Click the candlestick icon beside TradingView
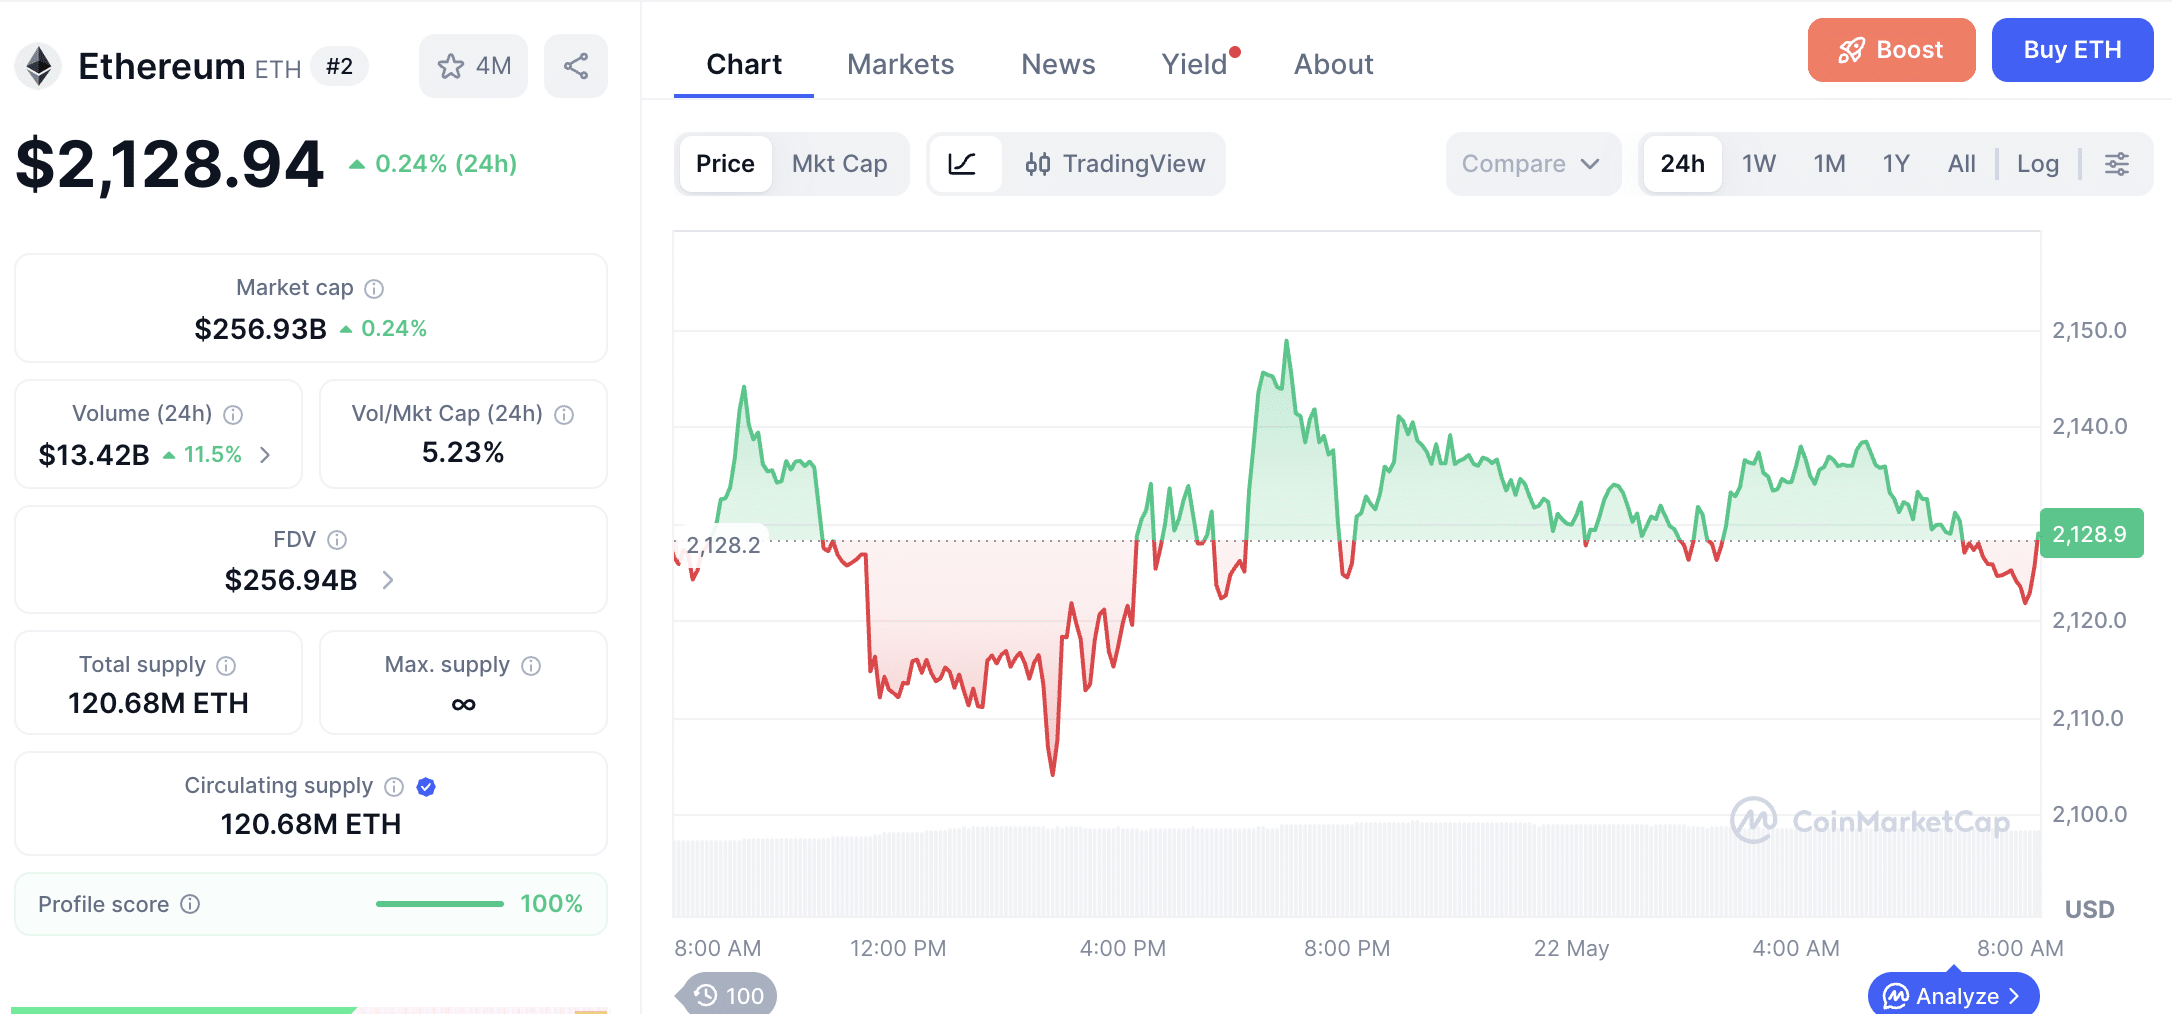Screen dimensions: 2172x1014 pos(1038,164)
